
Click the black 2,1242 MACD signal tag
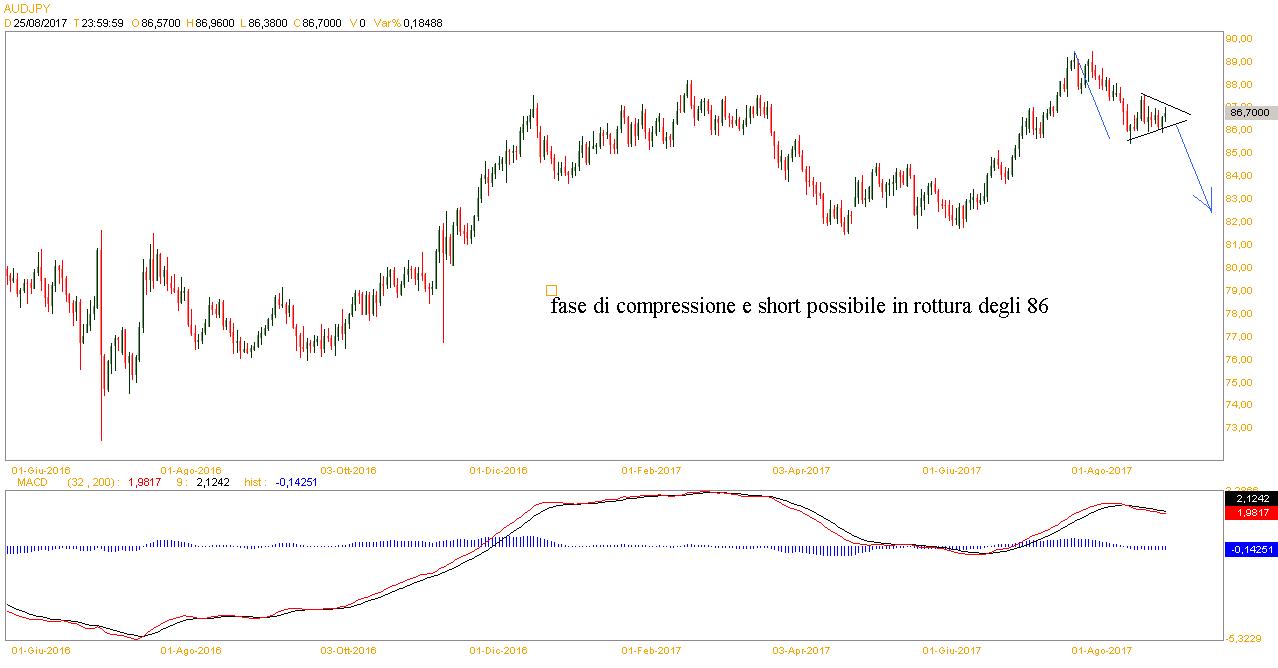1248,498
